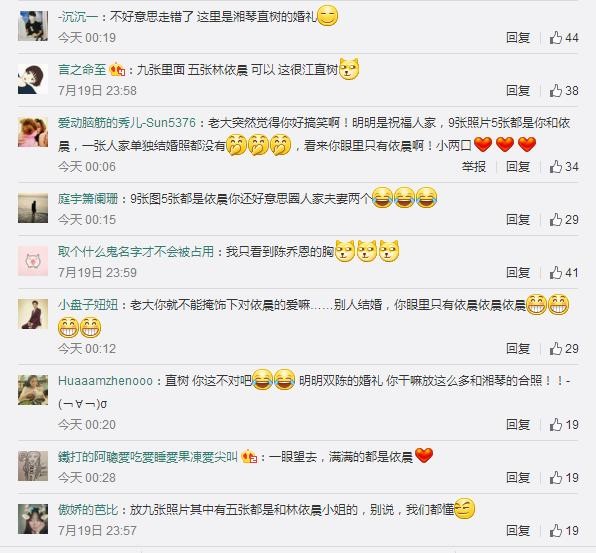Open avatar of 庭宇箫阑珊
Screen dimensions: 596x553
33,208
